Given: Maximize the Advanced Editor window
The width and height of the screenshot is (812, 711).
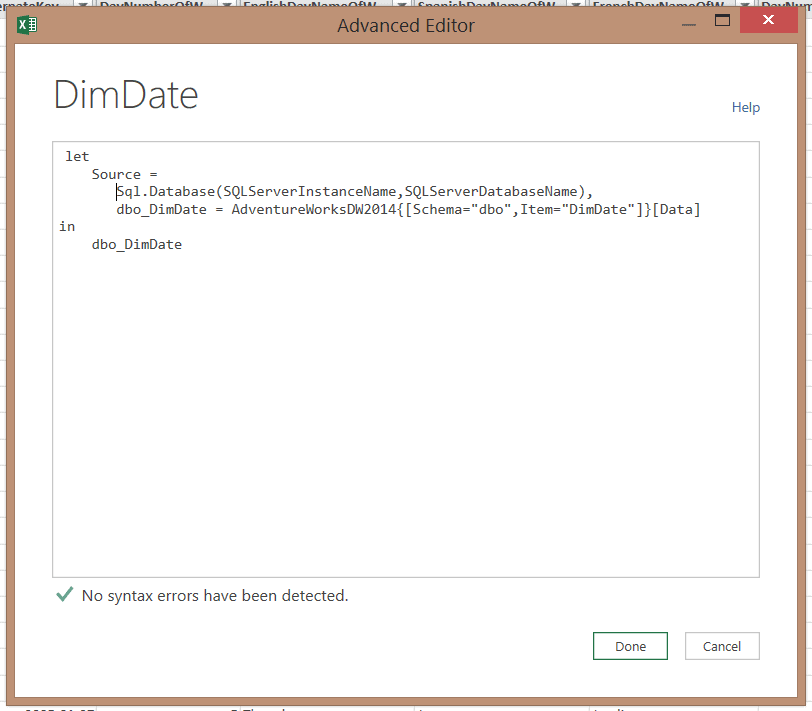Looking at the screenshot, I should pyautogui.click(x=722, y=21).
